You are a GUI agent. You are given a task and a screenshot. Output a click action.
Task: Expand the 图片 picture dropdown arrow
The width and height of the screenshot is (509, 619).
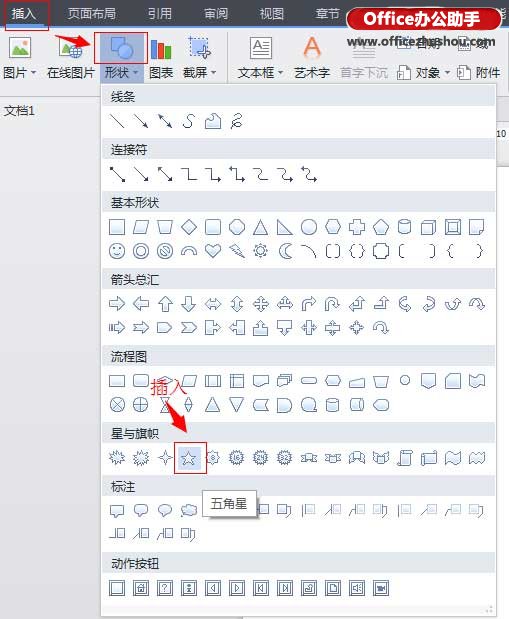34,73
